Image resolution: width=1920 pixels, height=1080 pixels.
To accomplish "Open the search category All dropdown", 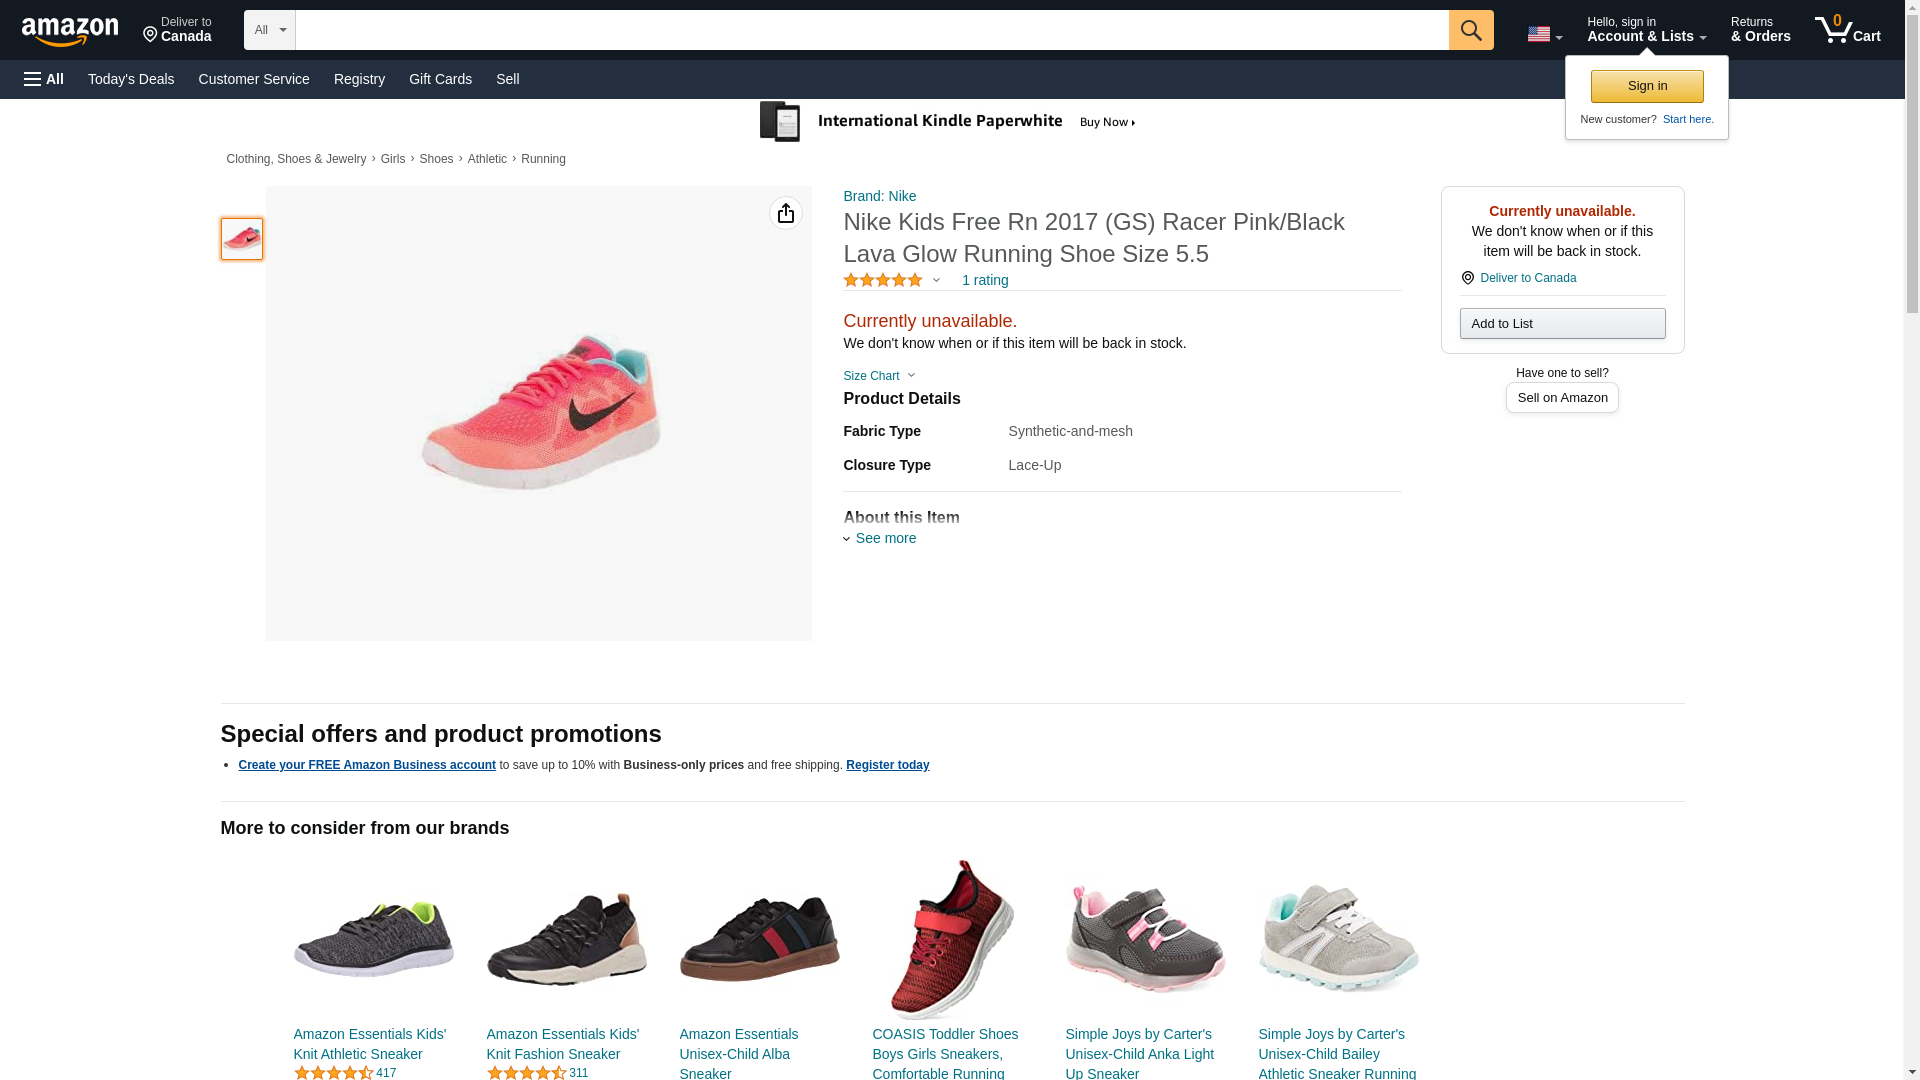I will pyautogui.click(x=270, y=30).
